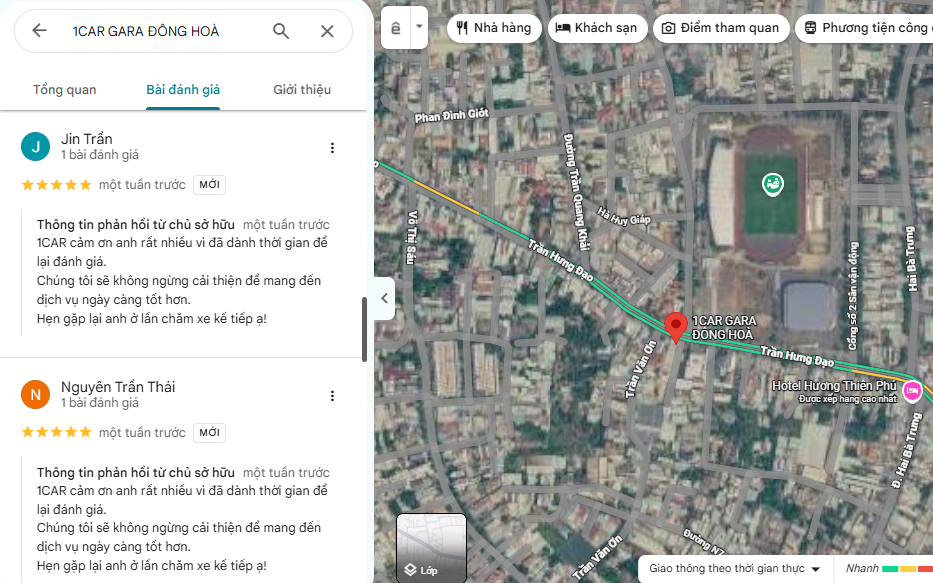Click Phan Đình Giót street label
933x583 pixels.
452,115
